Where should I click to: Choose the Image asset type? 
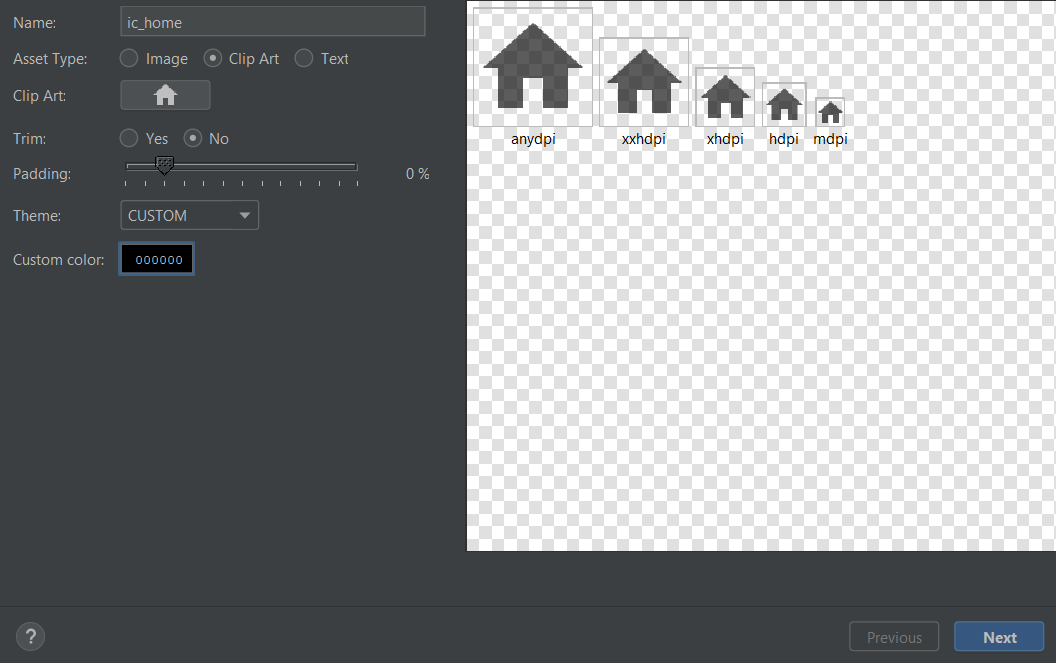[154, 59]
